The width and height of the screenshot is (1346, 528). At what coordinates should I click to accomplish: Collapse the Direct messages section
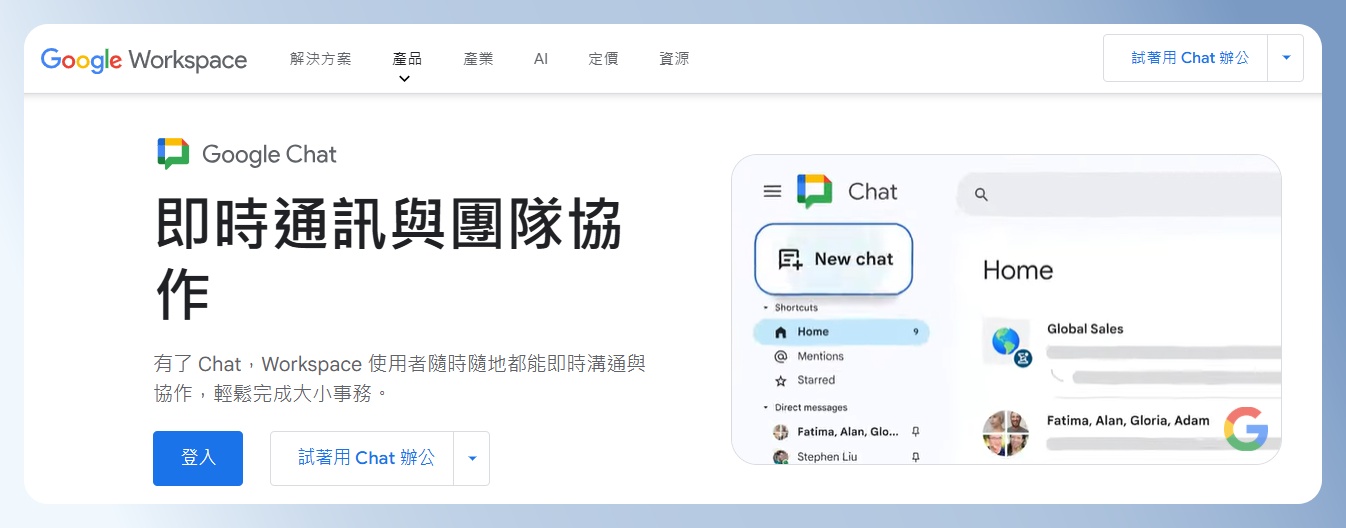(x=806, y=408)
